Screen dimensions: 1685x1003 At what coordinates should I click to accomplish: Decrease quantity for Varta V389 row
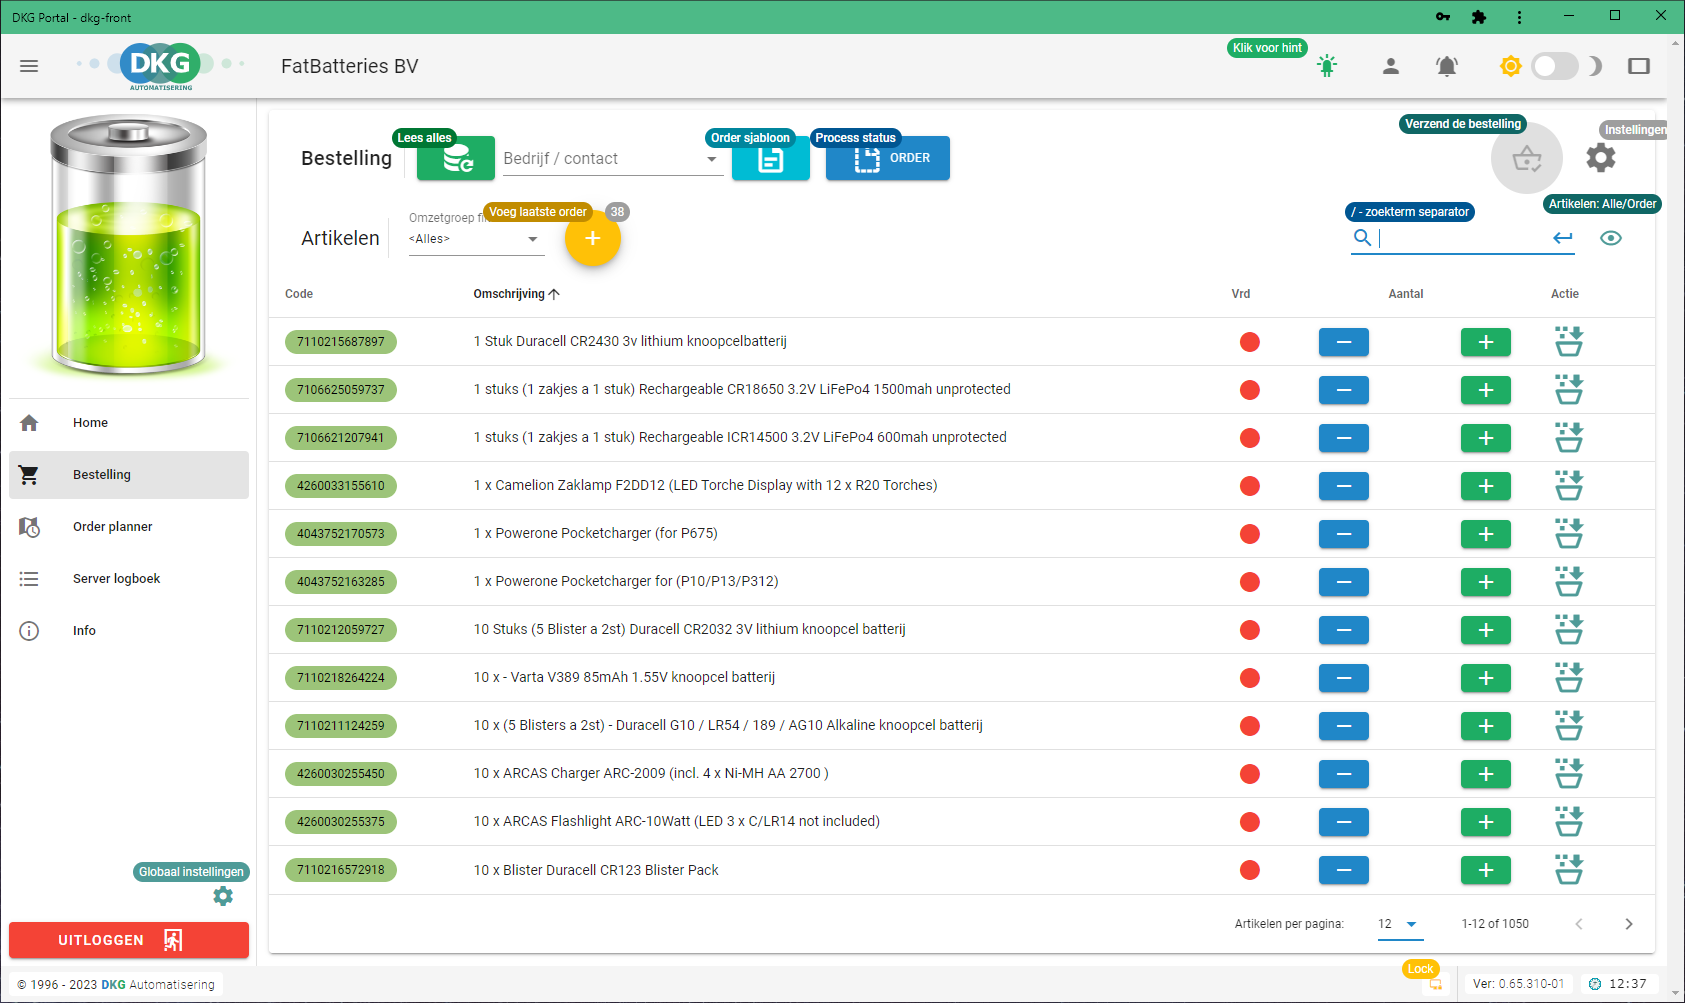tap(1344, 678)
